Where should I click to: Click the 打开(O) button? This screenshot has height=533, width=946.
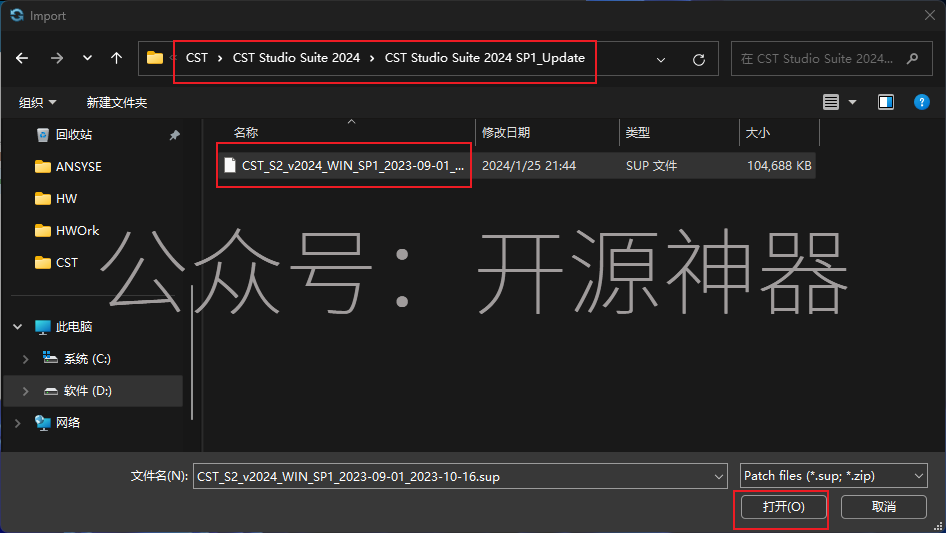[x=783, y=506]
